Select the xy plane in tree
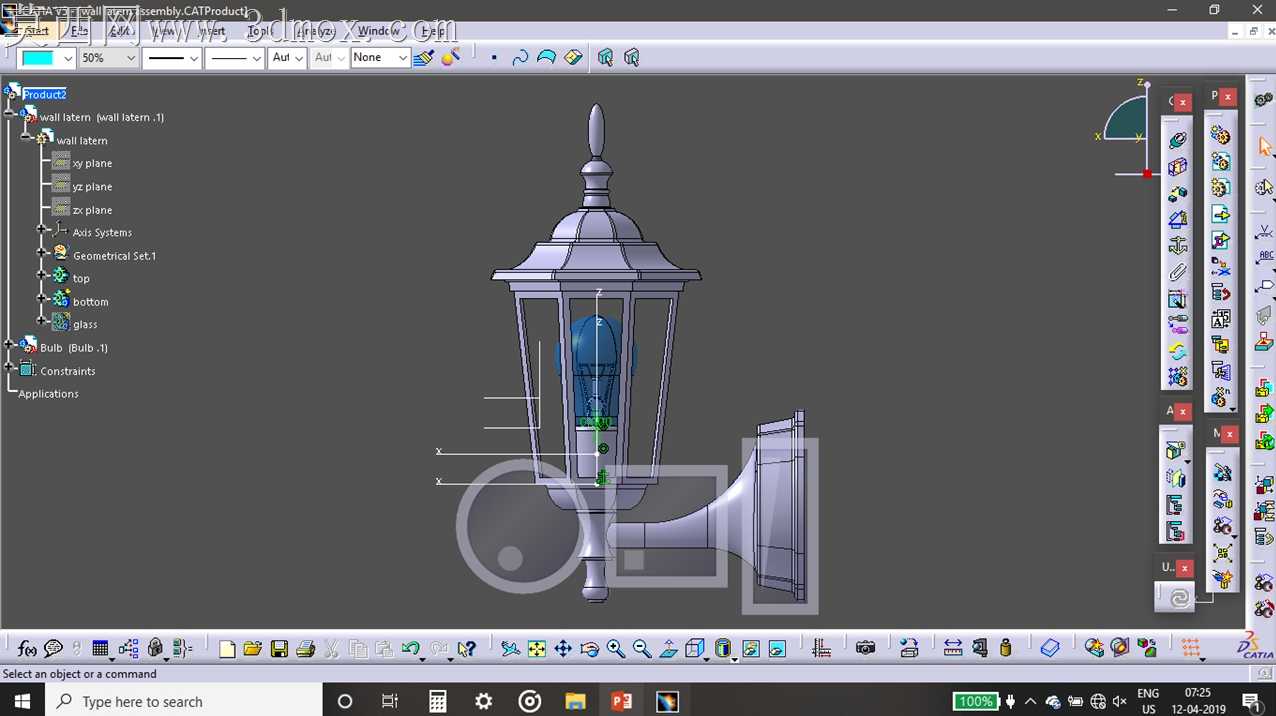Viewport: 1276px width, 716px height. click(x=92, y=163)
